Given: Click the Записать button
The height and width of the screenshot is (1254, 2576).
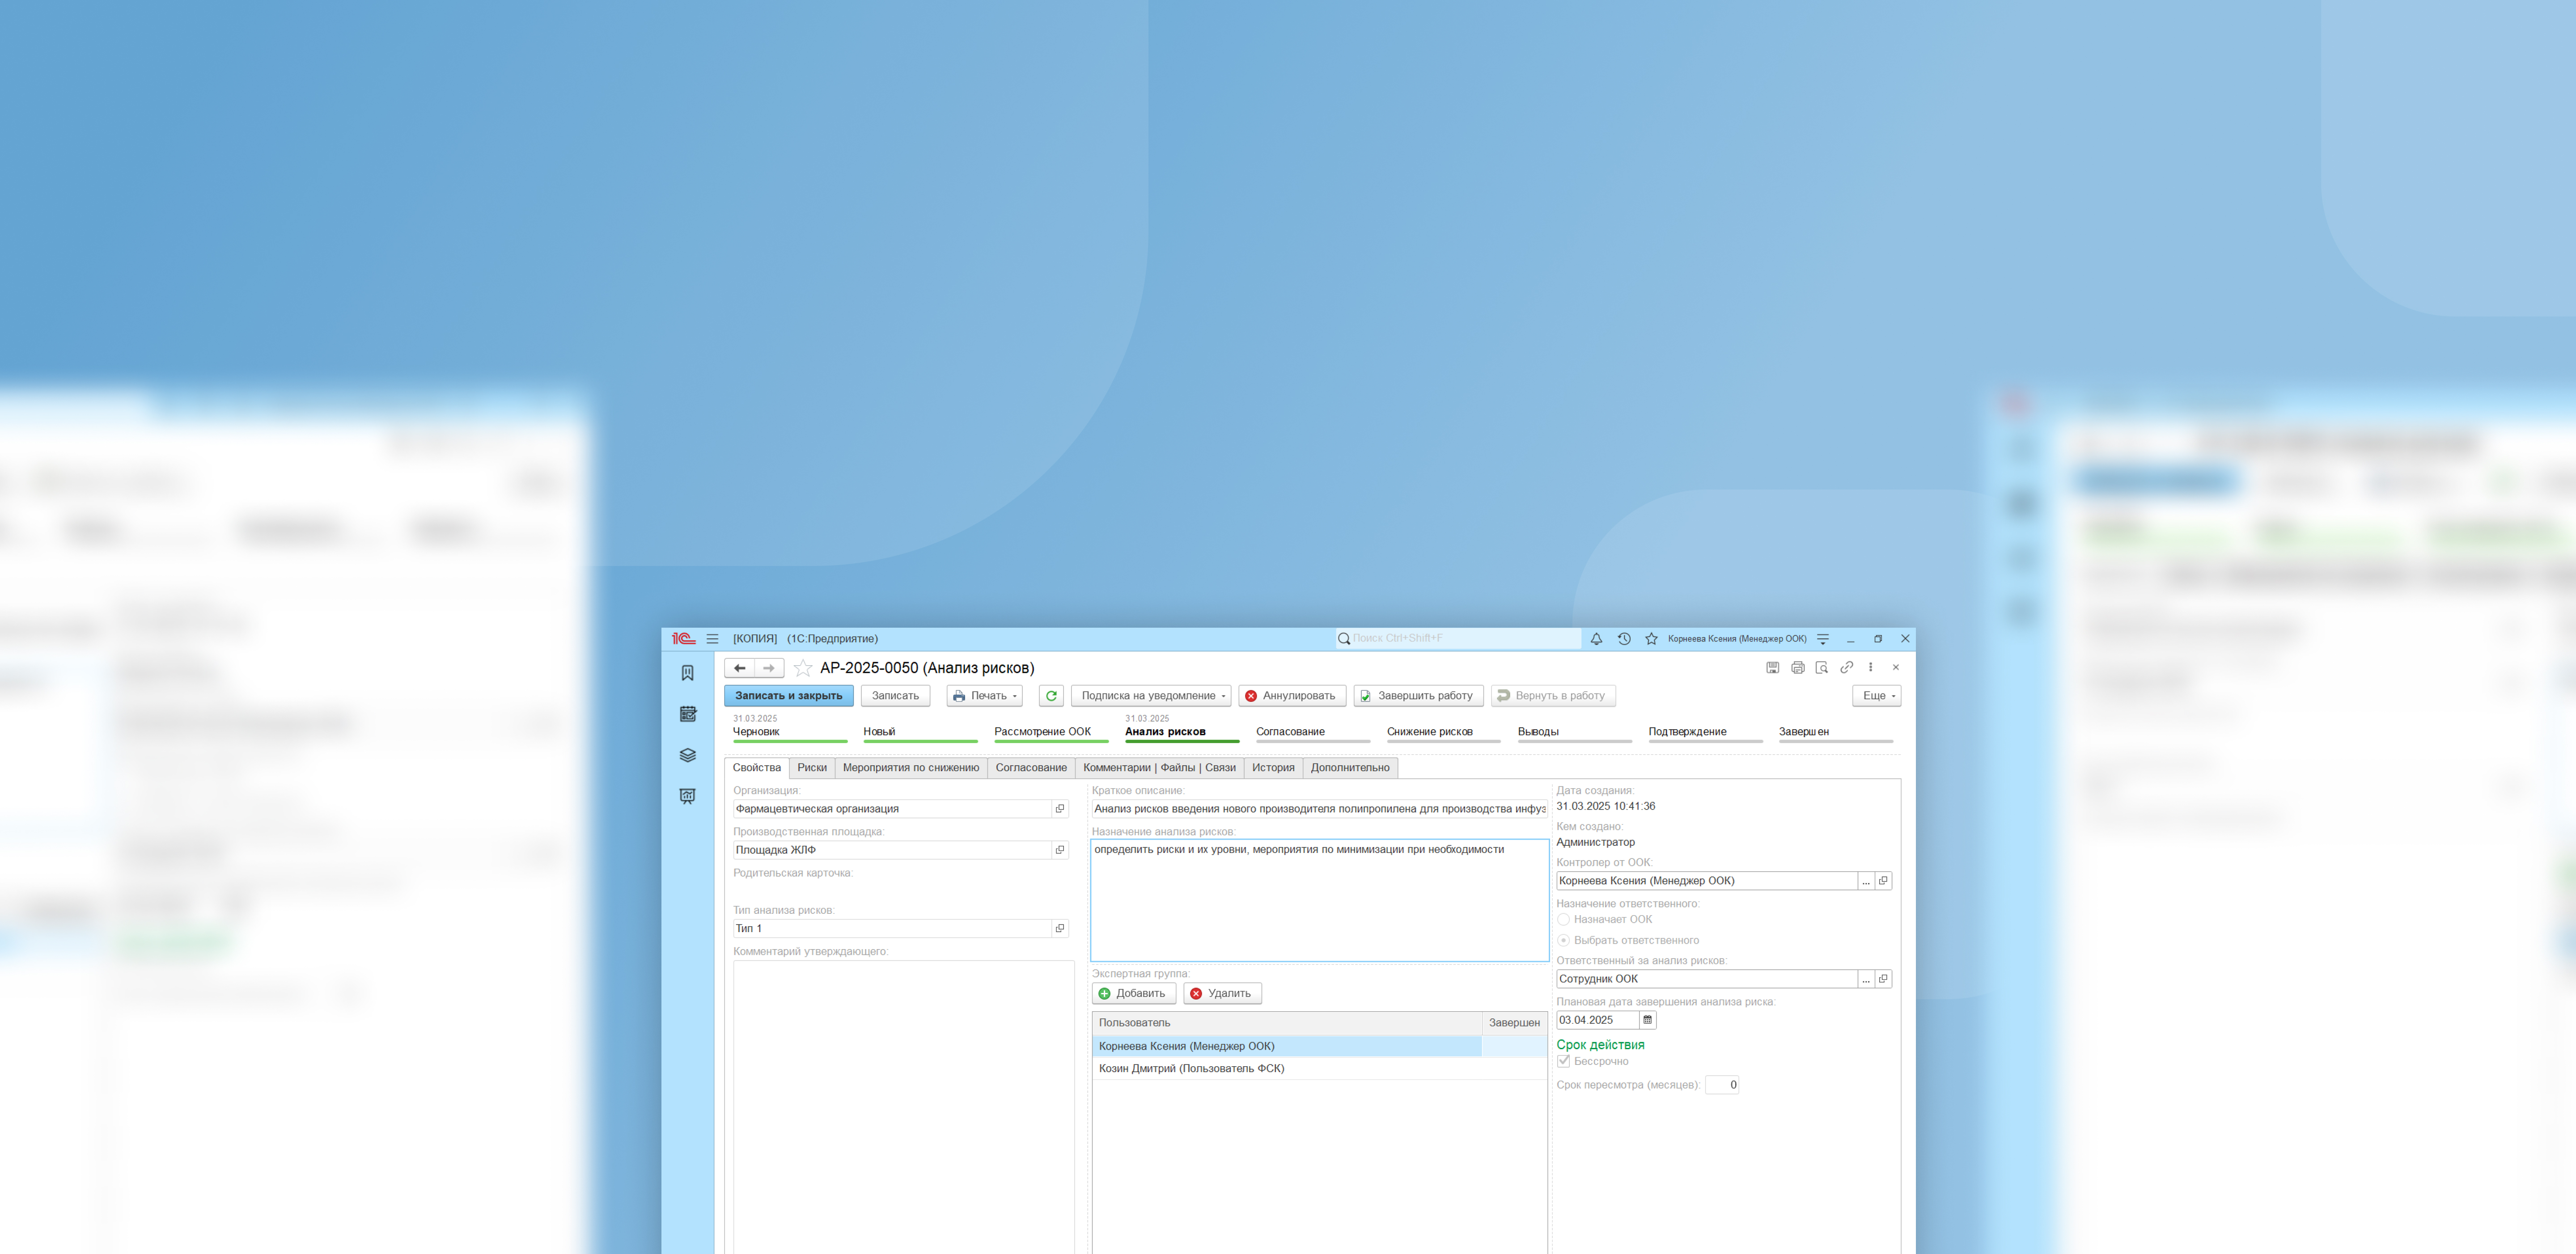Looking at the screenshot, I should tap(895, 696).
